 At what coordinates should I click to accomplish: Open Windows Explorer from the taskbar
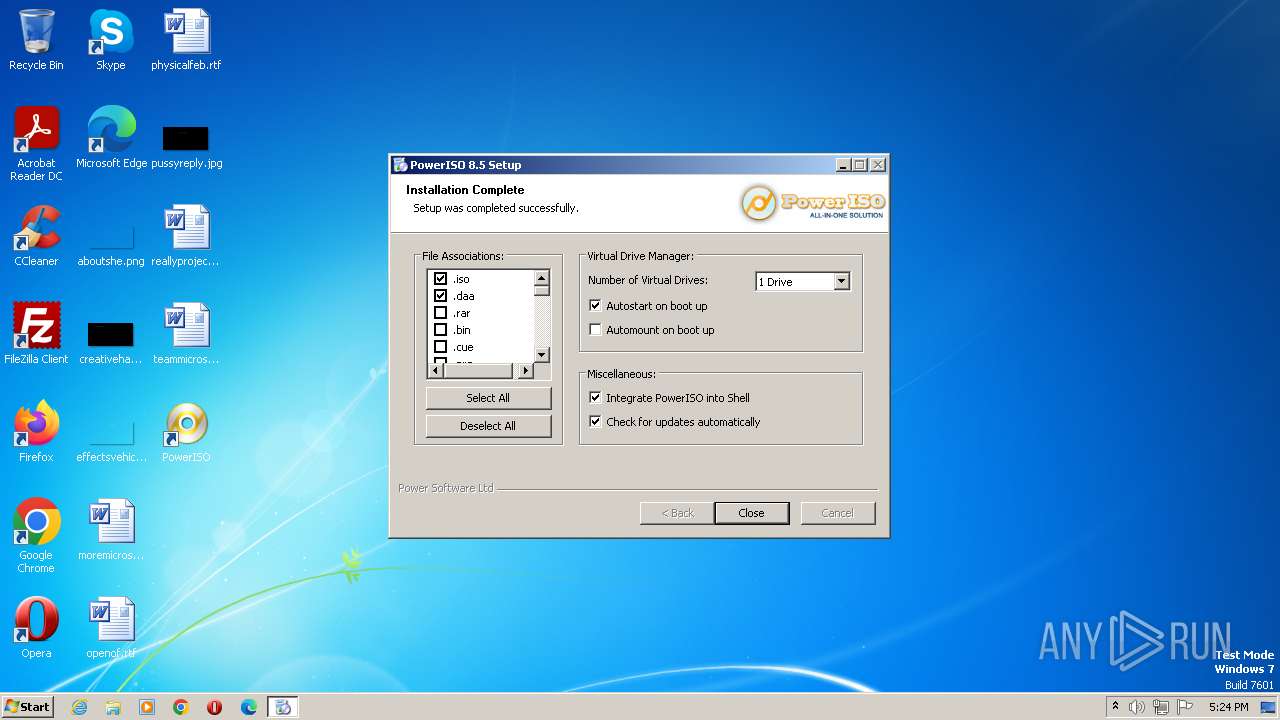[113, 707]
